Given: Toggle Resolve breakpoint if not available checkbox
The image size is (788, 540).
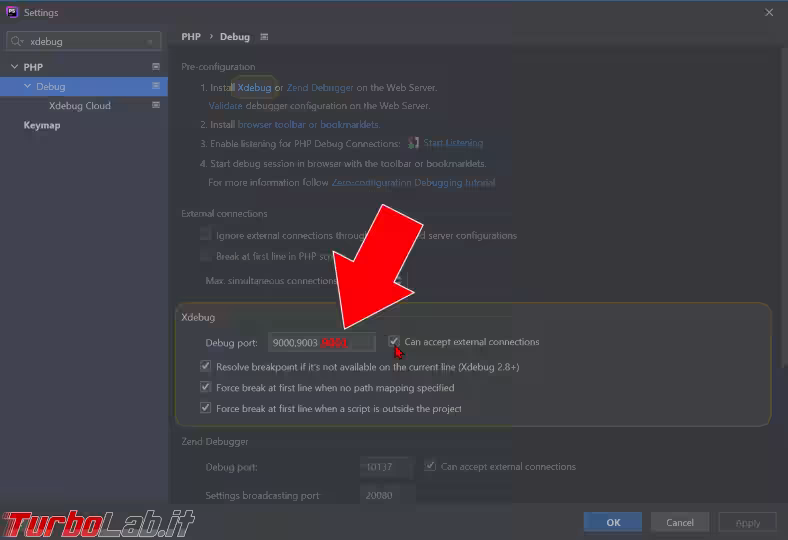Looking at the screenshot, I should pos(205,366).
